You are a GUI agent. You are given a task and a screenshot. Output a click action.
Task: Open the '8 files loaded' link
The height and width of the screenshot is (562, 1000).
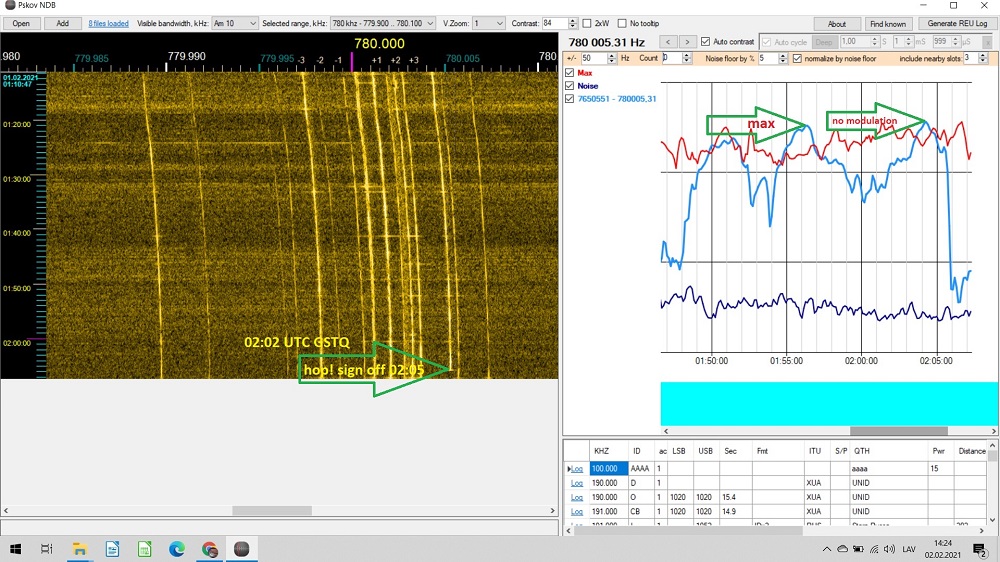pyautogui.click(x=108, y=23)
